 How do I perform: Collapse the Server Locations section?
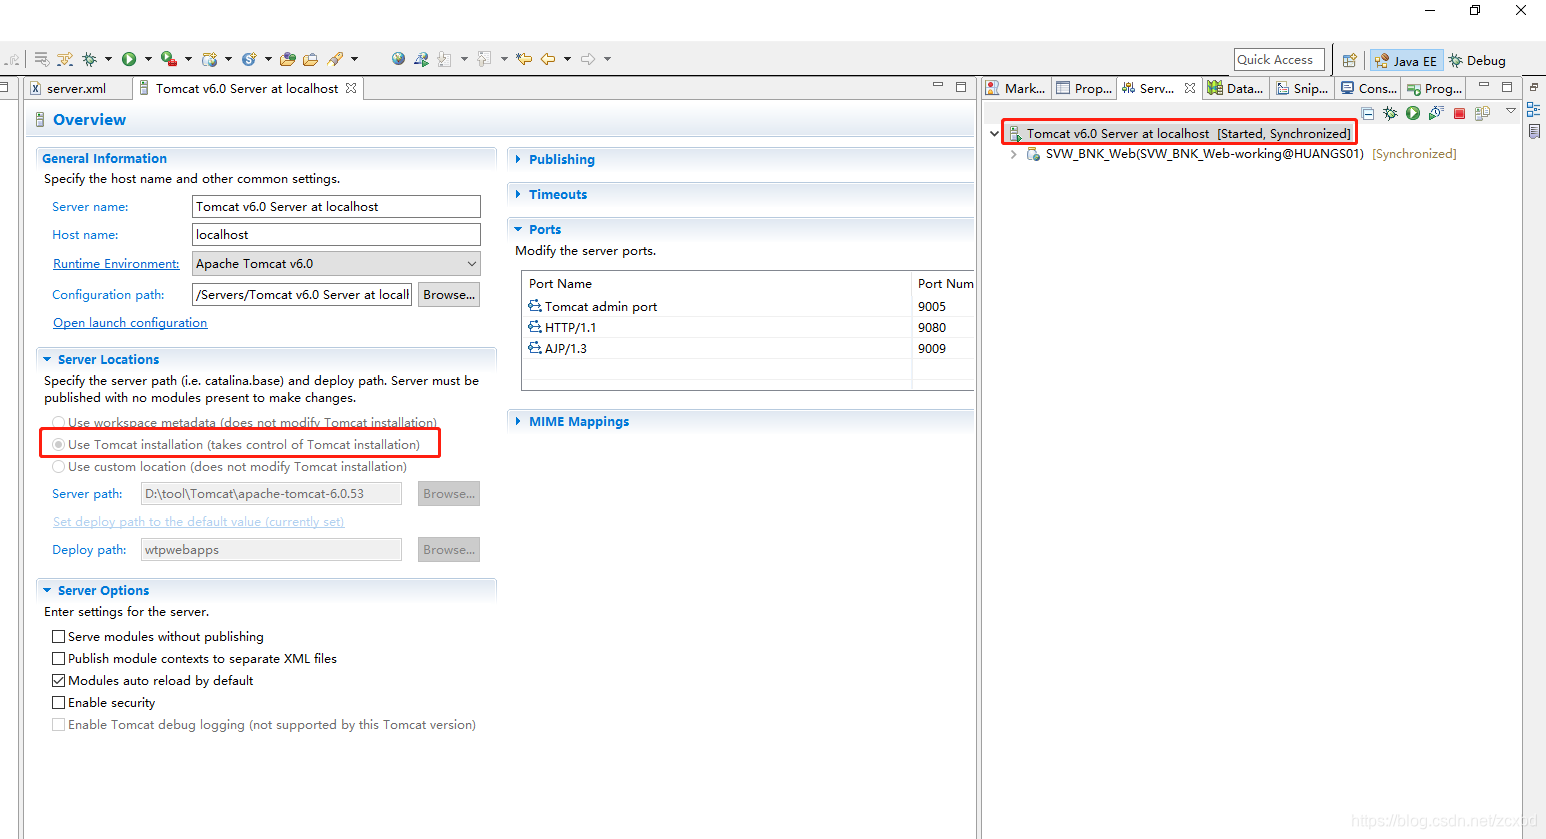click(47, 359)
